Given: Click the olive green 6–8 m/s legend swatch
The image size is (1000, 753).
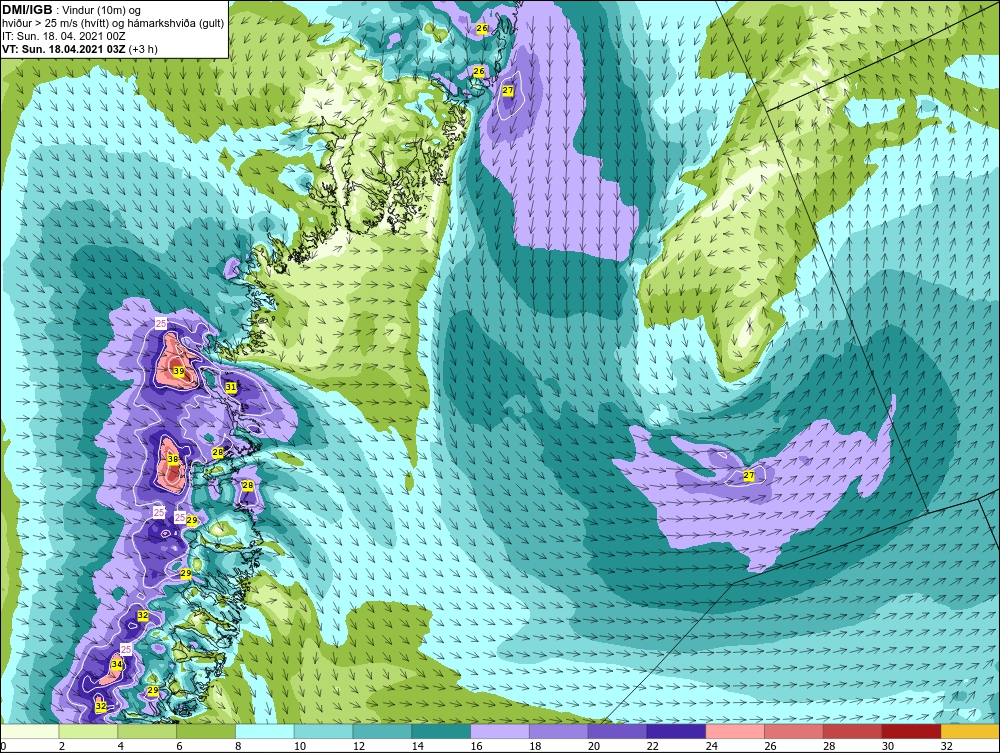Looking at the screenshot, I should (x=206, y=731).
